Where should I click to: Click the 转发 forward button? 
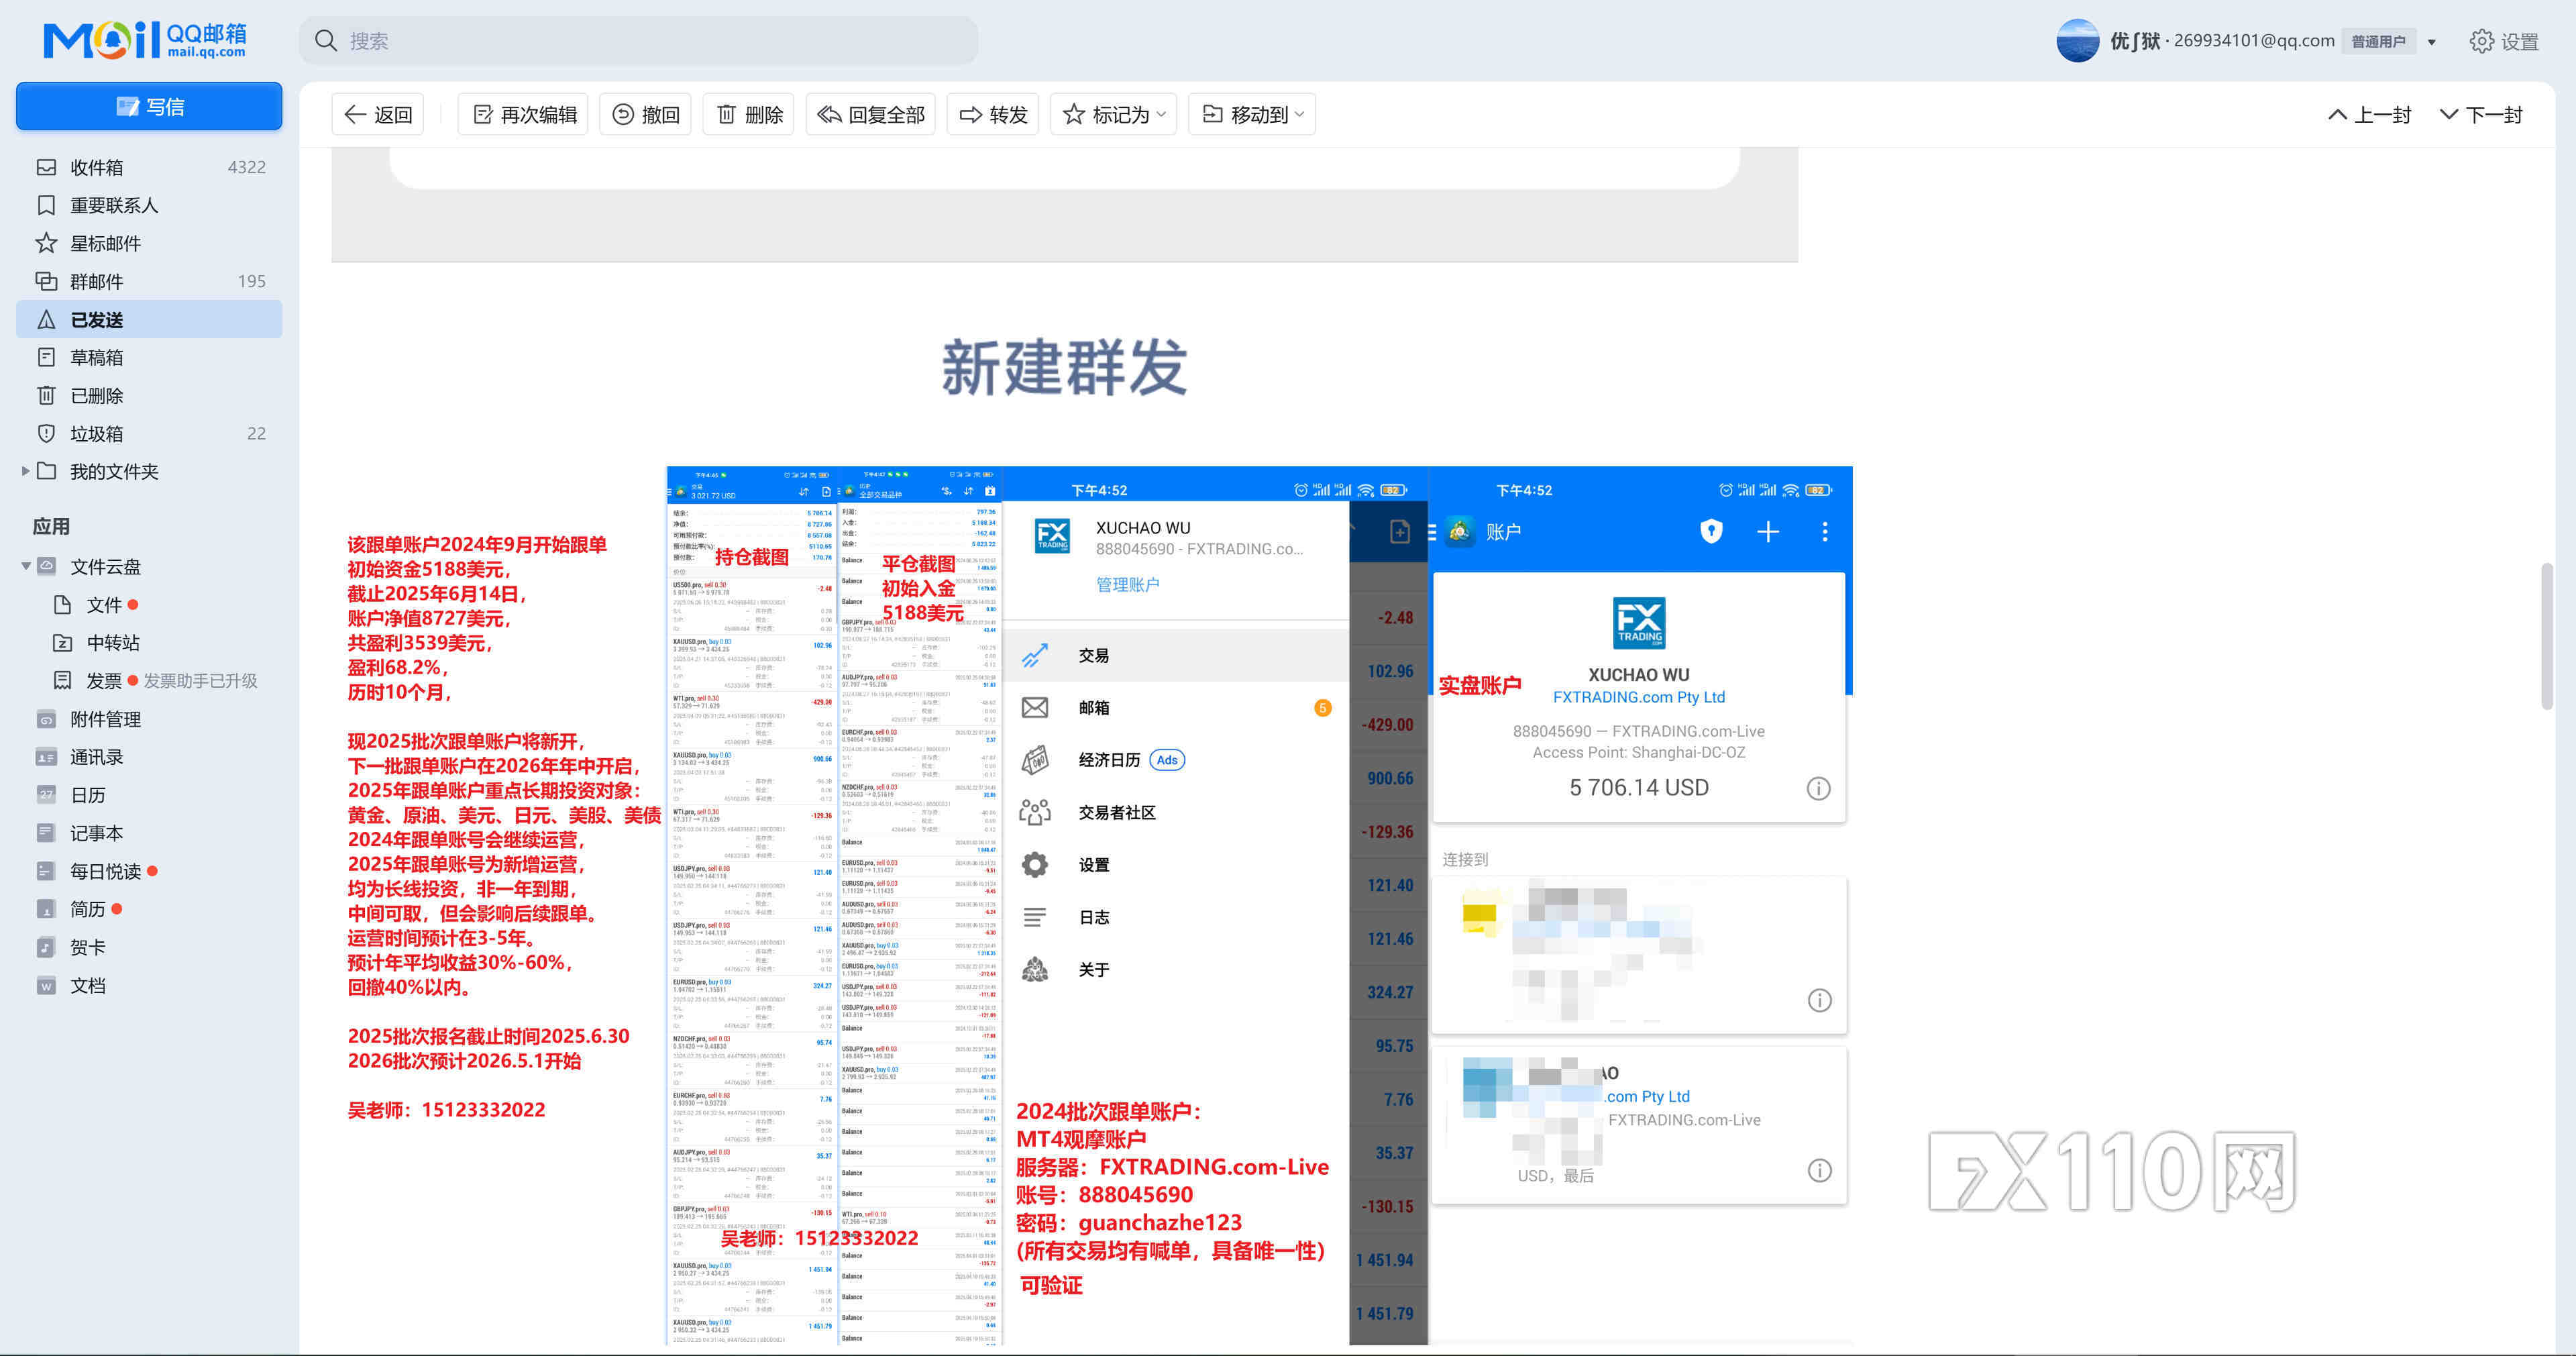coord(993,114)
